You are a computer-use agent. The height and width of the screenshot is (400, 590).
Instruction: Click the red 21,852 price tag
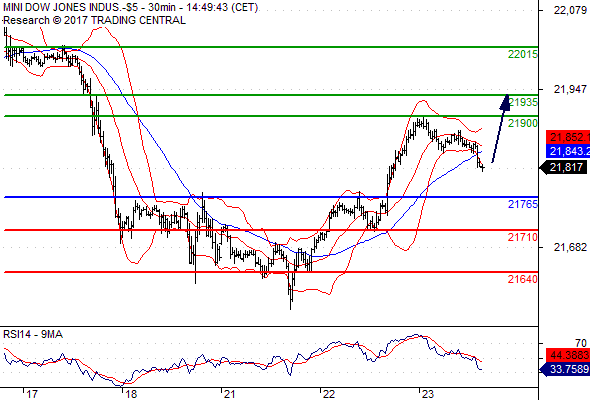point(568,137)
